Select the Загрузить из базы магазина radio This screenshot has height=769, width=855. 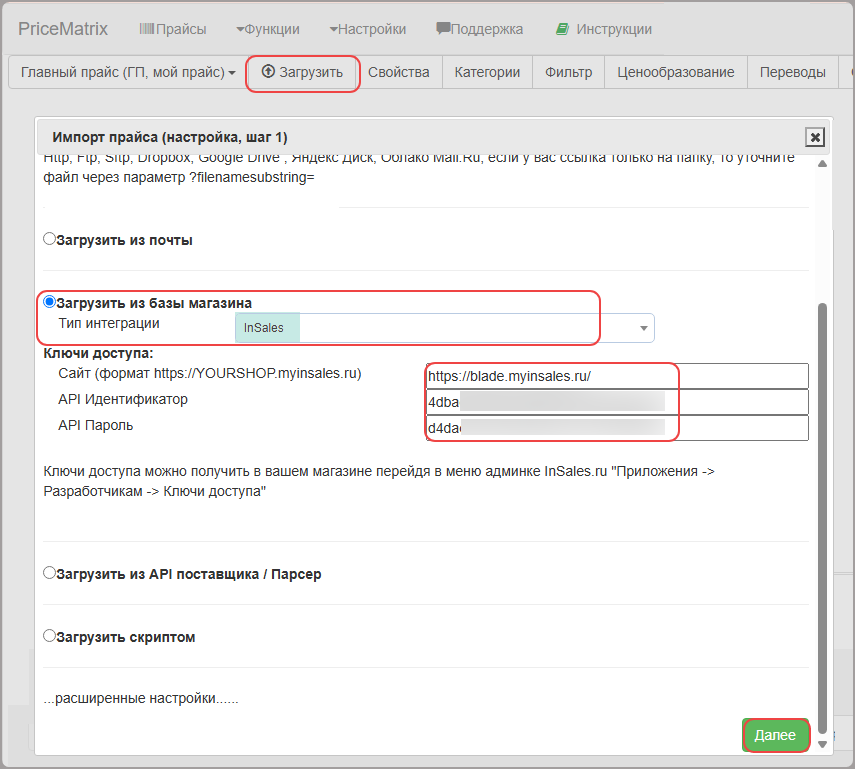pyautogui.click(x=50, y=302)
